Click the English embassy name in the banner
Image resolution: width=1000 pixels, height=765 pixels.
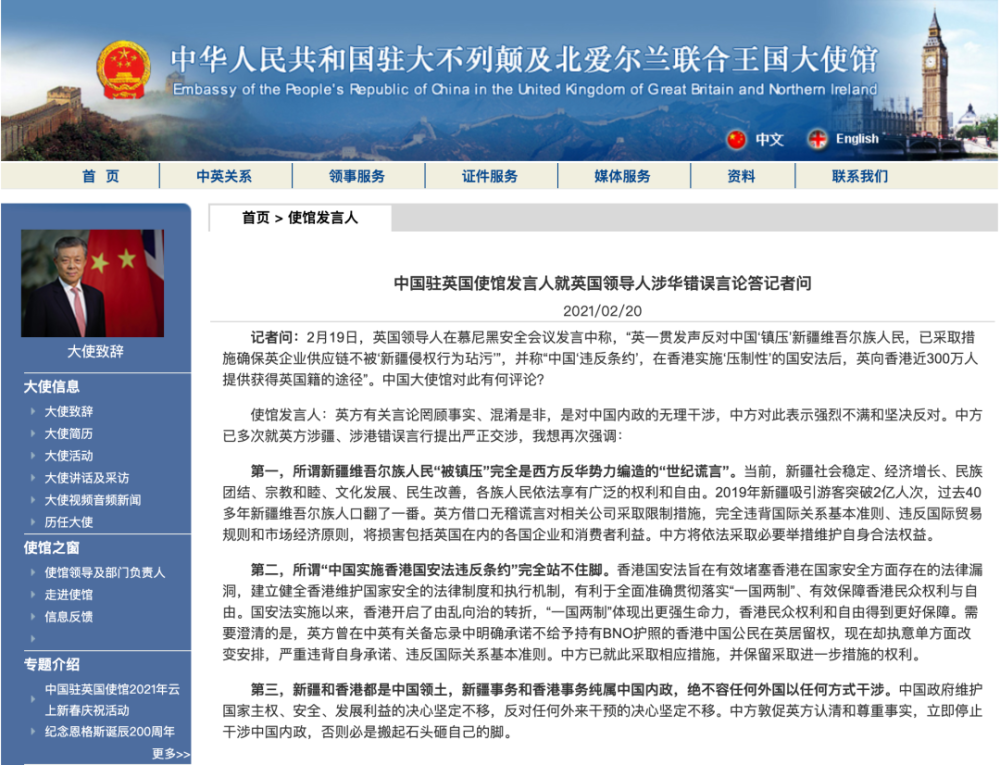point(525,89)
